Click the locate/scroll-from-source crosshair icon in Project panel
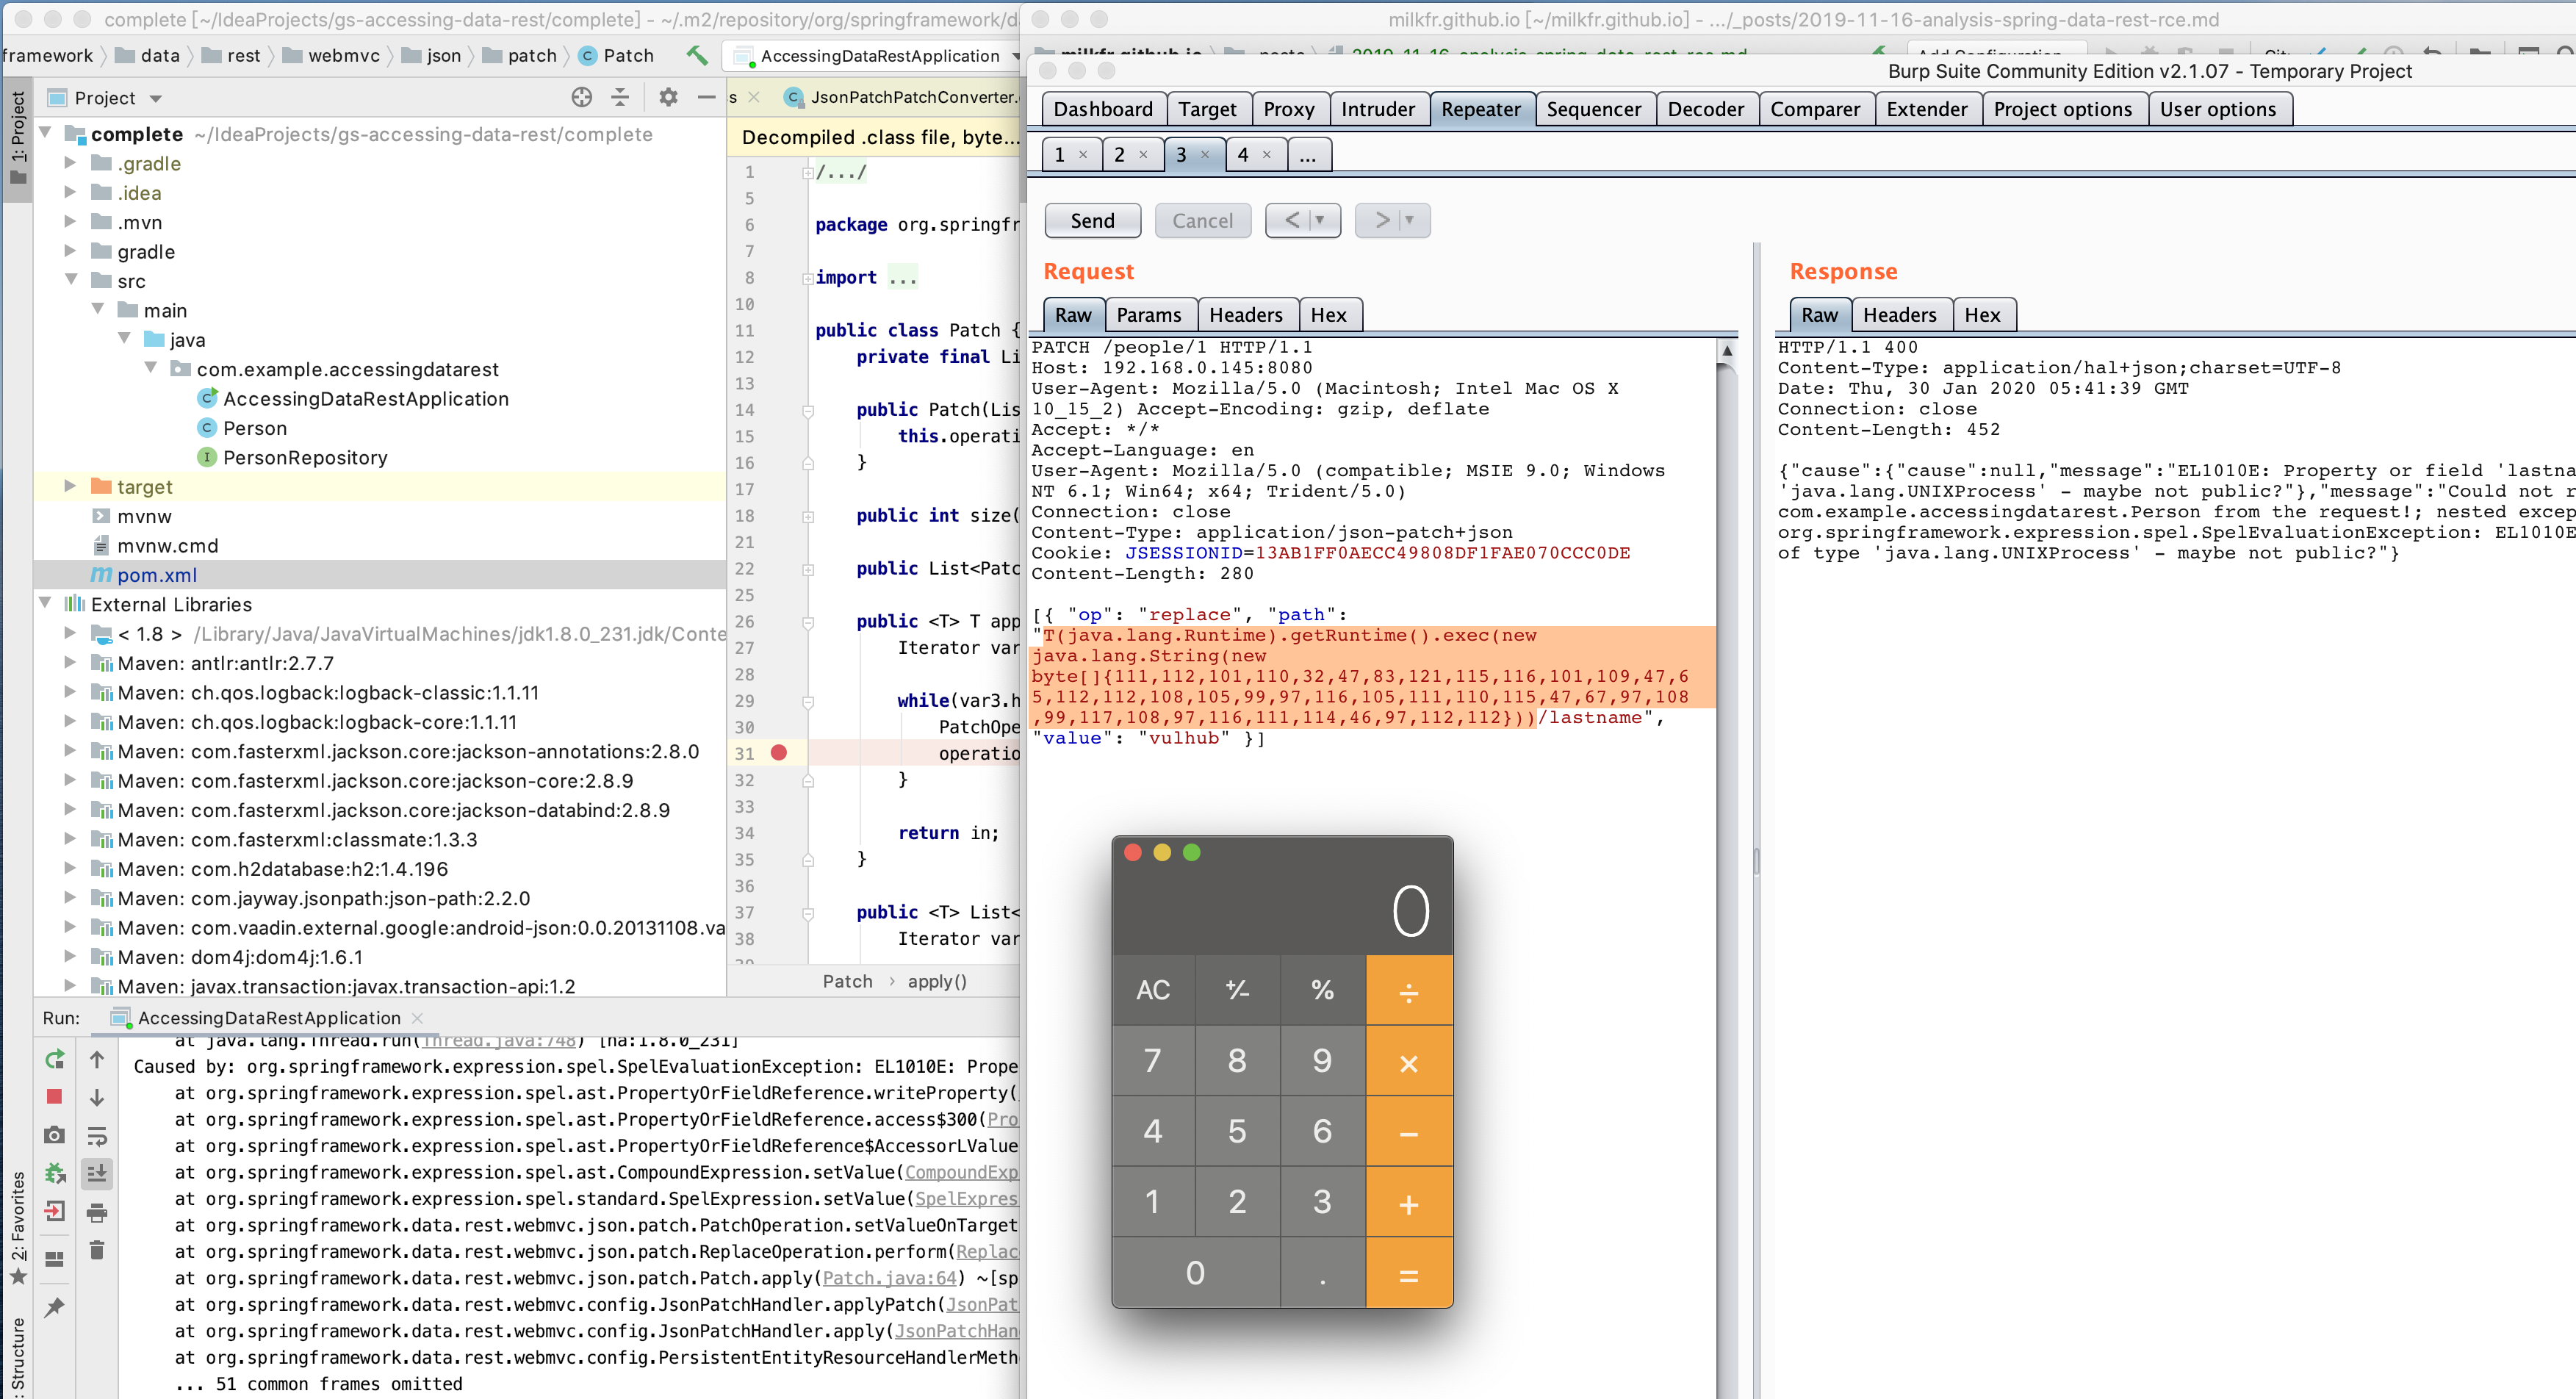 click(581, 97)
